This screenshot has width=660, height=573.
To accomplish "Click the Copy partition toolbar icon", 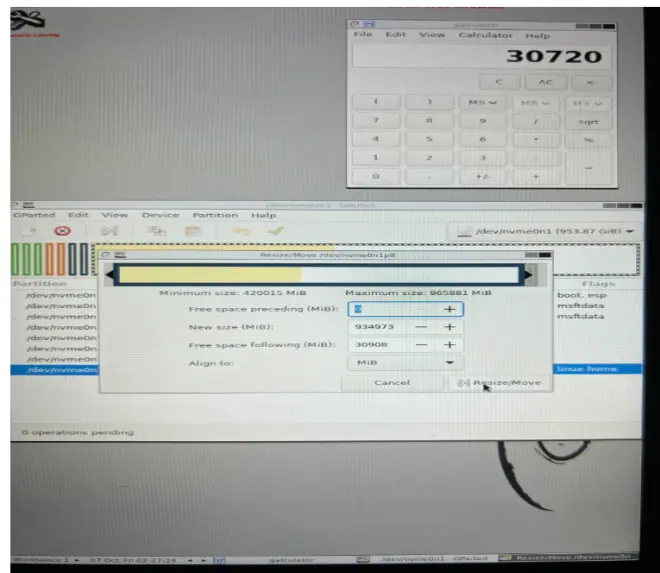I will [157, 231].
